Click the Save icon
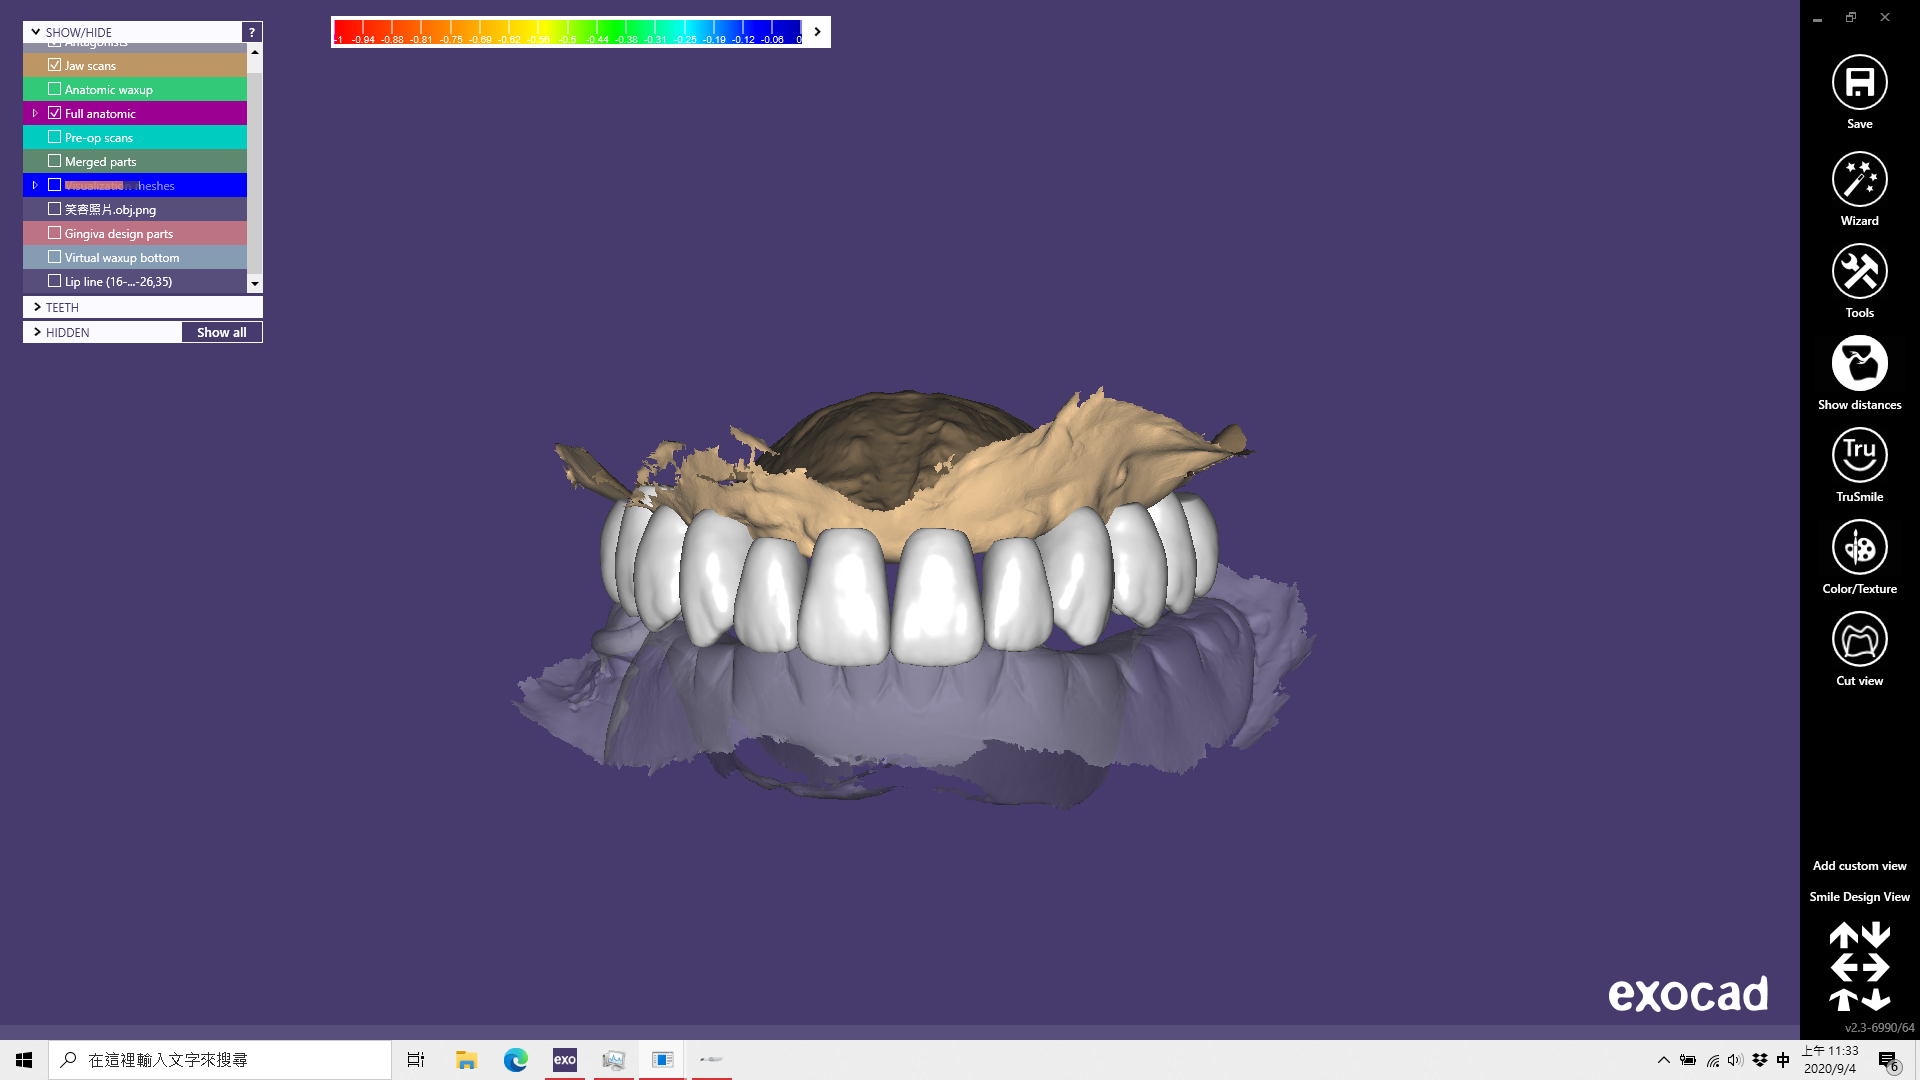The height and width of the screenshot is (1080, 1920). point(1859,82)
